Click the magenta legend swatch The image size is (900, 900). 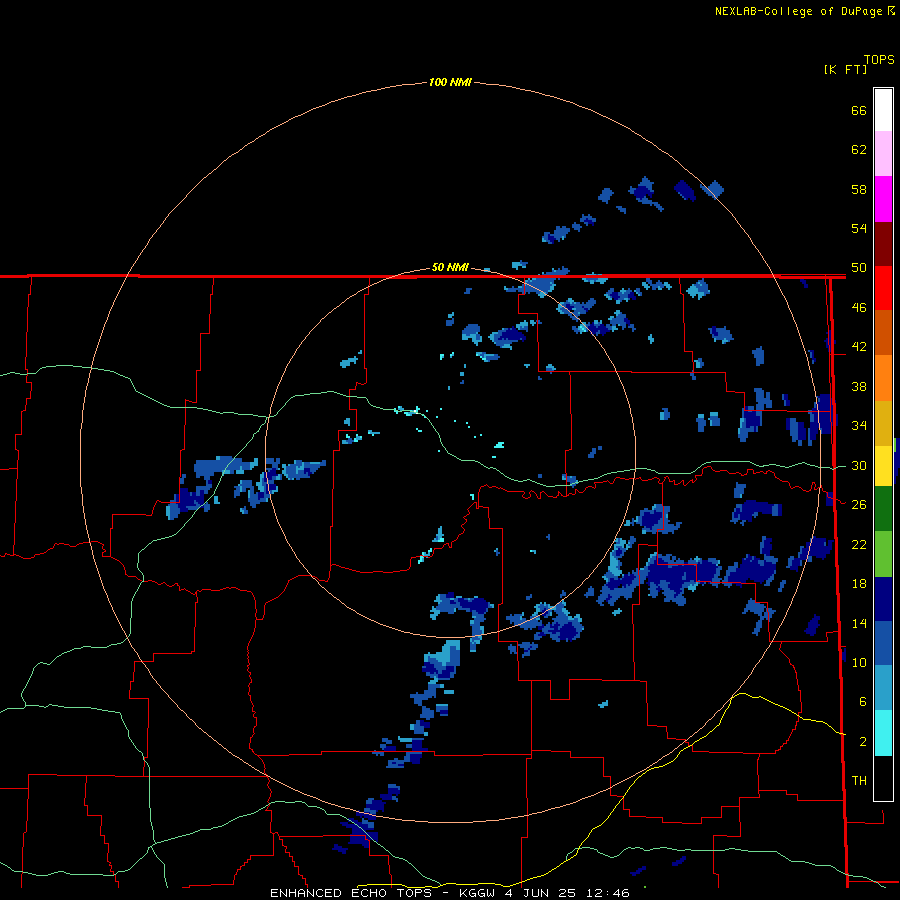[x=883, y=199]
